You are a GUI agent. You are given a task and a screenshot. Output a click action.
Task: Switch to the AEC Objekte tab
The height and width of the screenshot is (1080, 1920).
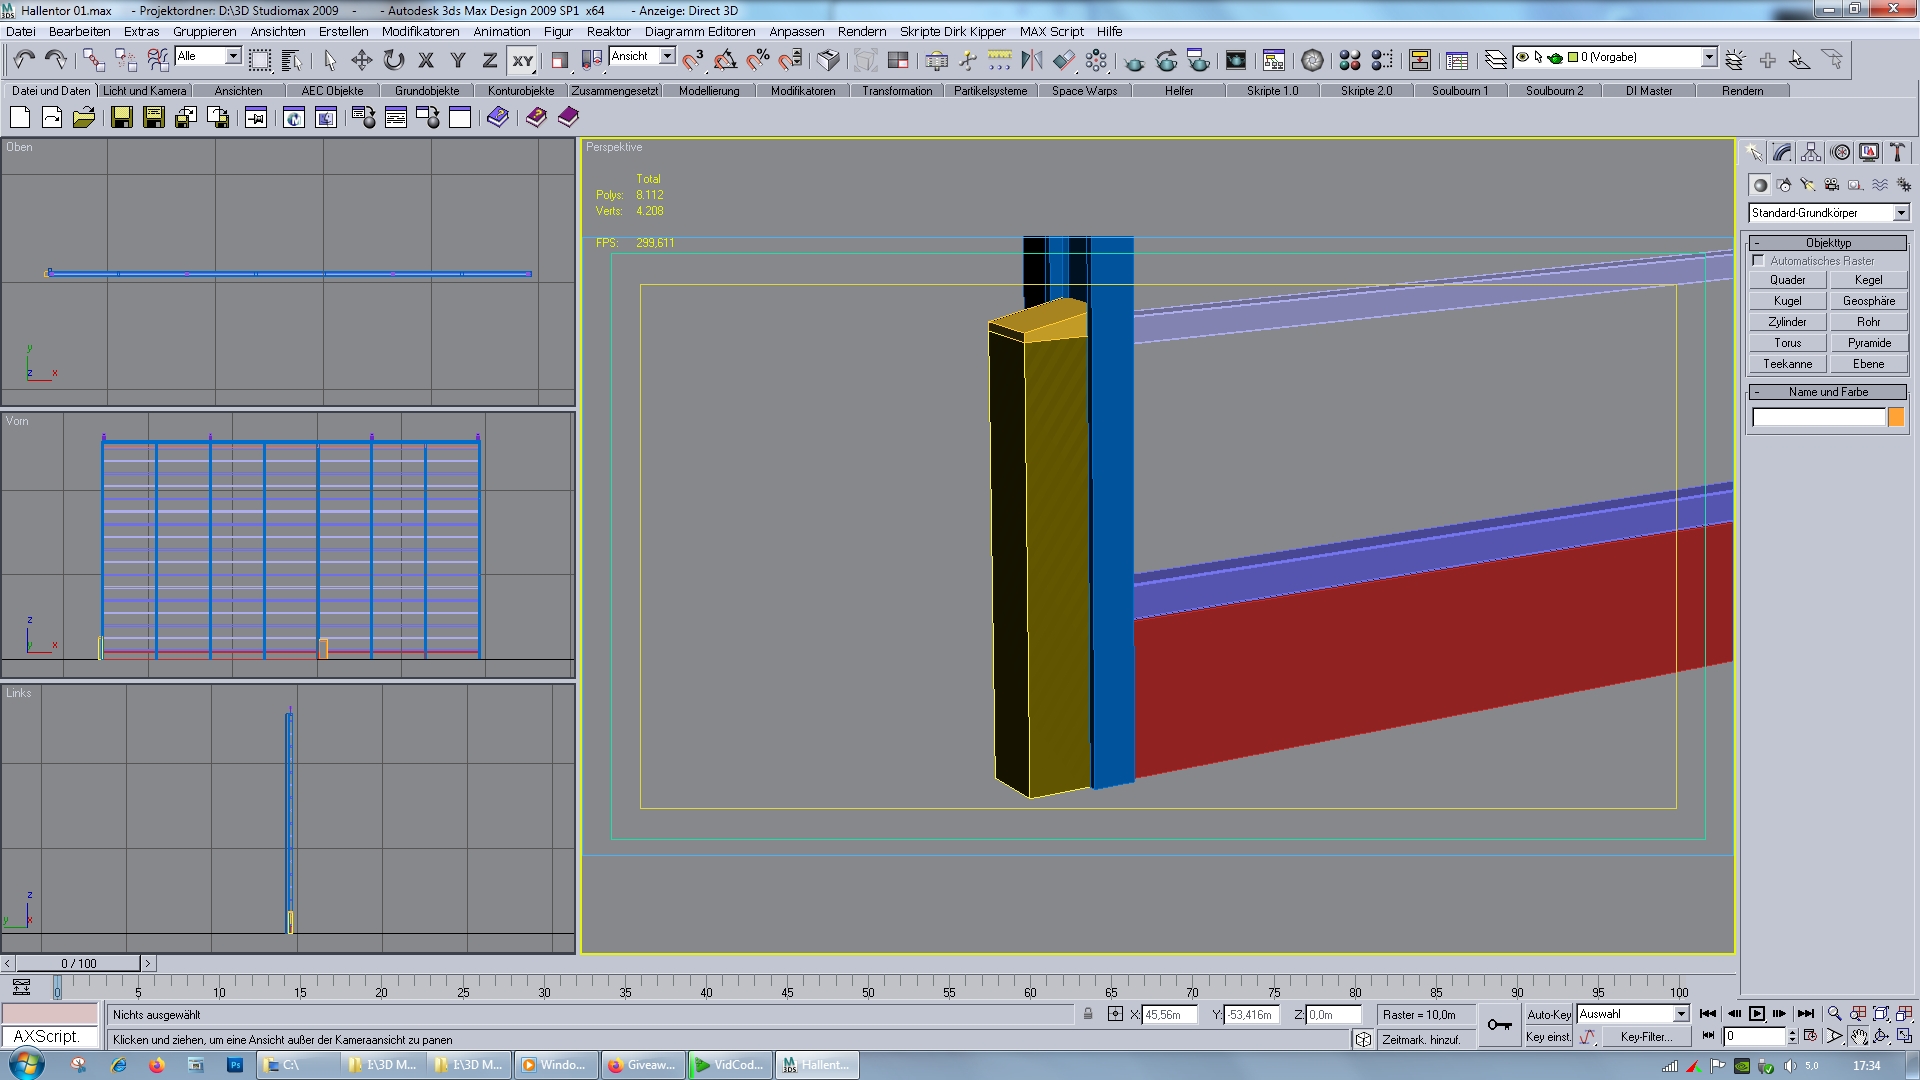click(332, 91)
